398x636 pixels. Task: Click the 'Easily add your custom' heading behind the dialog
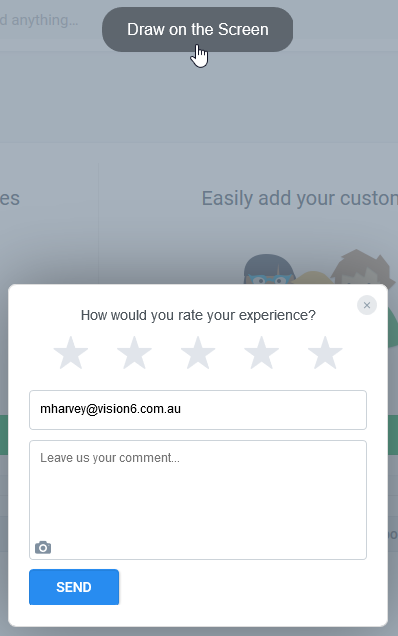[x=300, y=199]
